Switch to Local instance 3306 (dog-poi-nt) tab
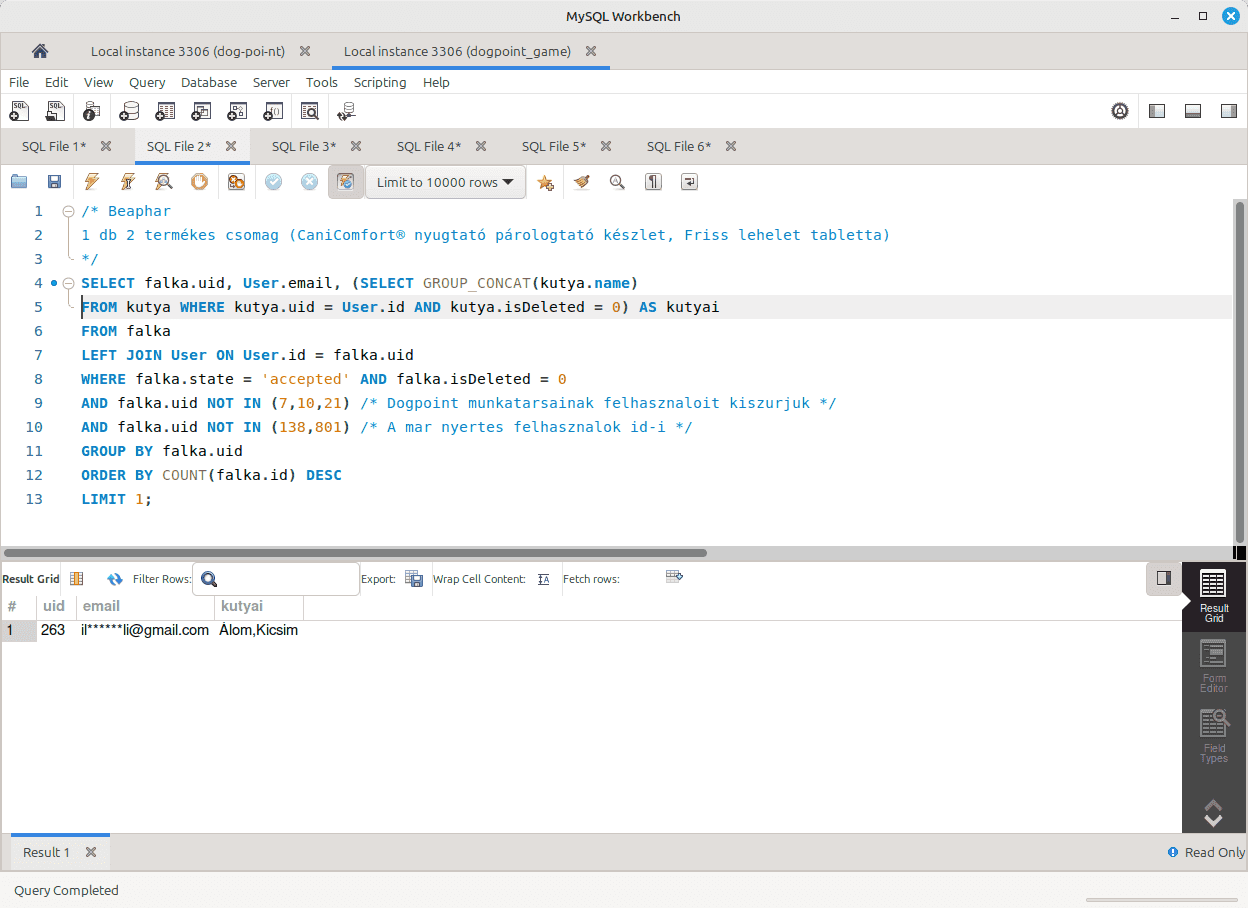 pyautogui.click(x=190, y=51)
